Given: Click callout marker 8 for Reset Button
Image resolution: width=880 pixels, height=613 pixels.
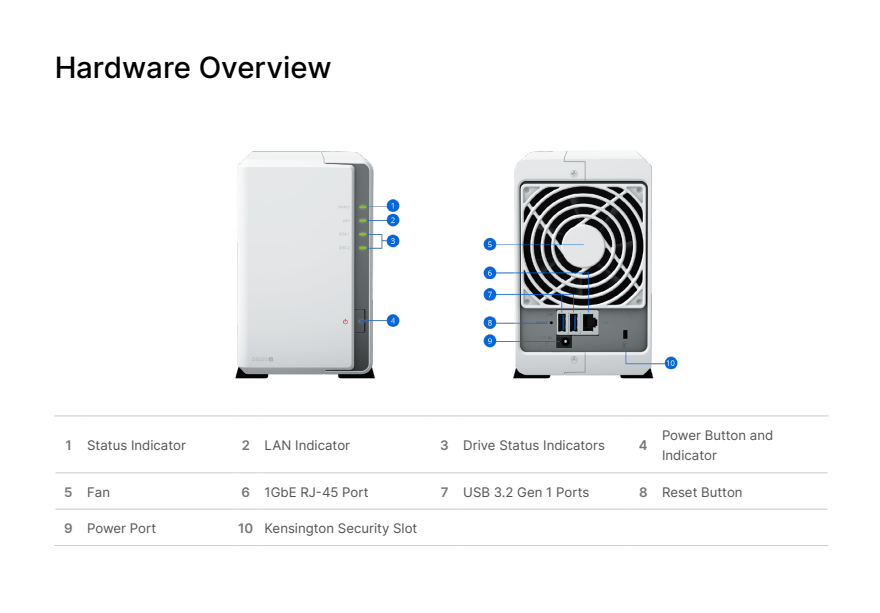Looking at the screenshot, I should 490,323.
